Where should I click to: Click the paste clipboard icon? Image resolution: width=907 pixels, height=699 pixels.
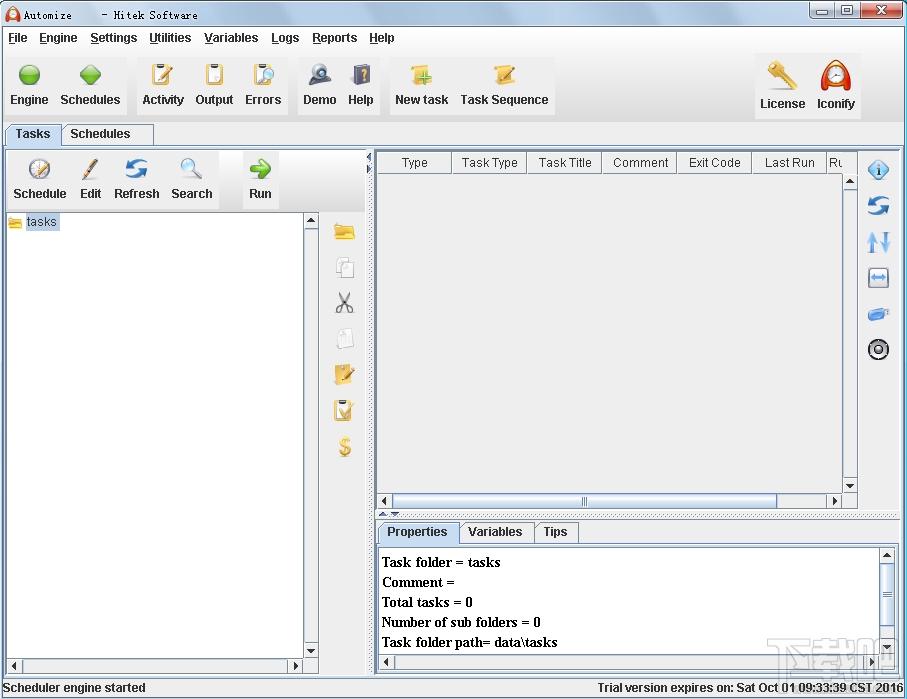pyautogui.click(x=345, y=339)
